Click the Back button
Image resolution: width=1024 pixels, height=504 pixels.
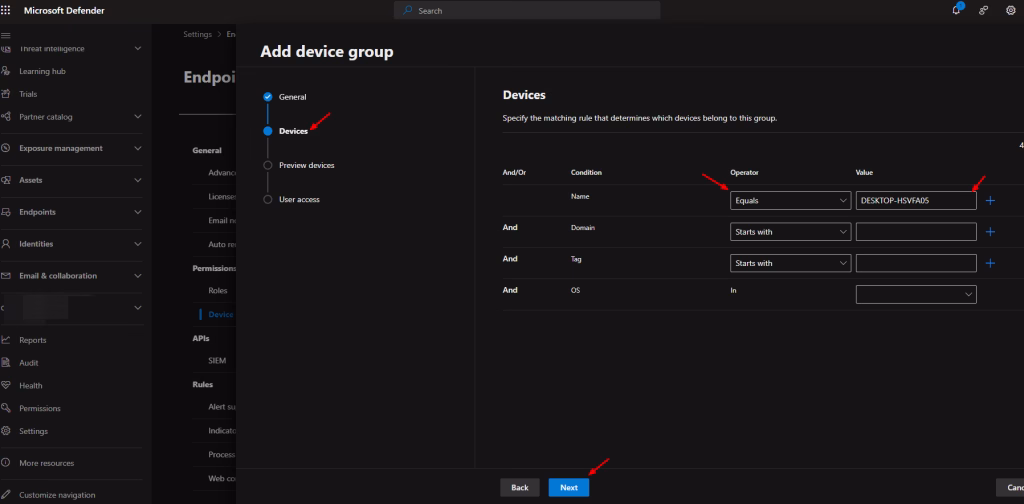(x=520, y=488)
